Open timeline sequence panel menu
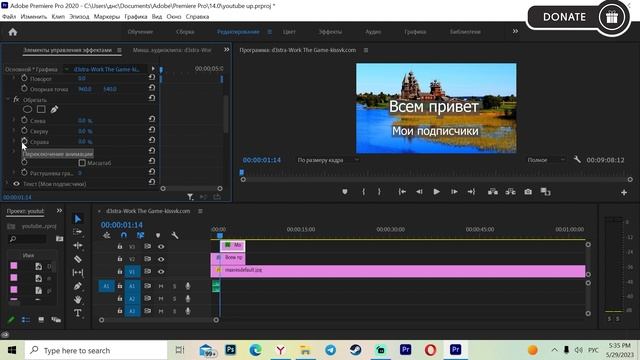 tap(200, 211)
